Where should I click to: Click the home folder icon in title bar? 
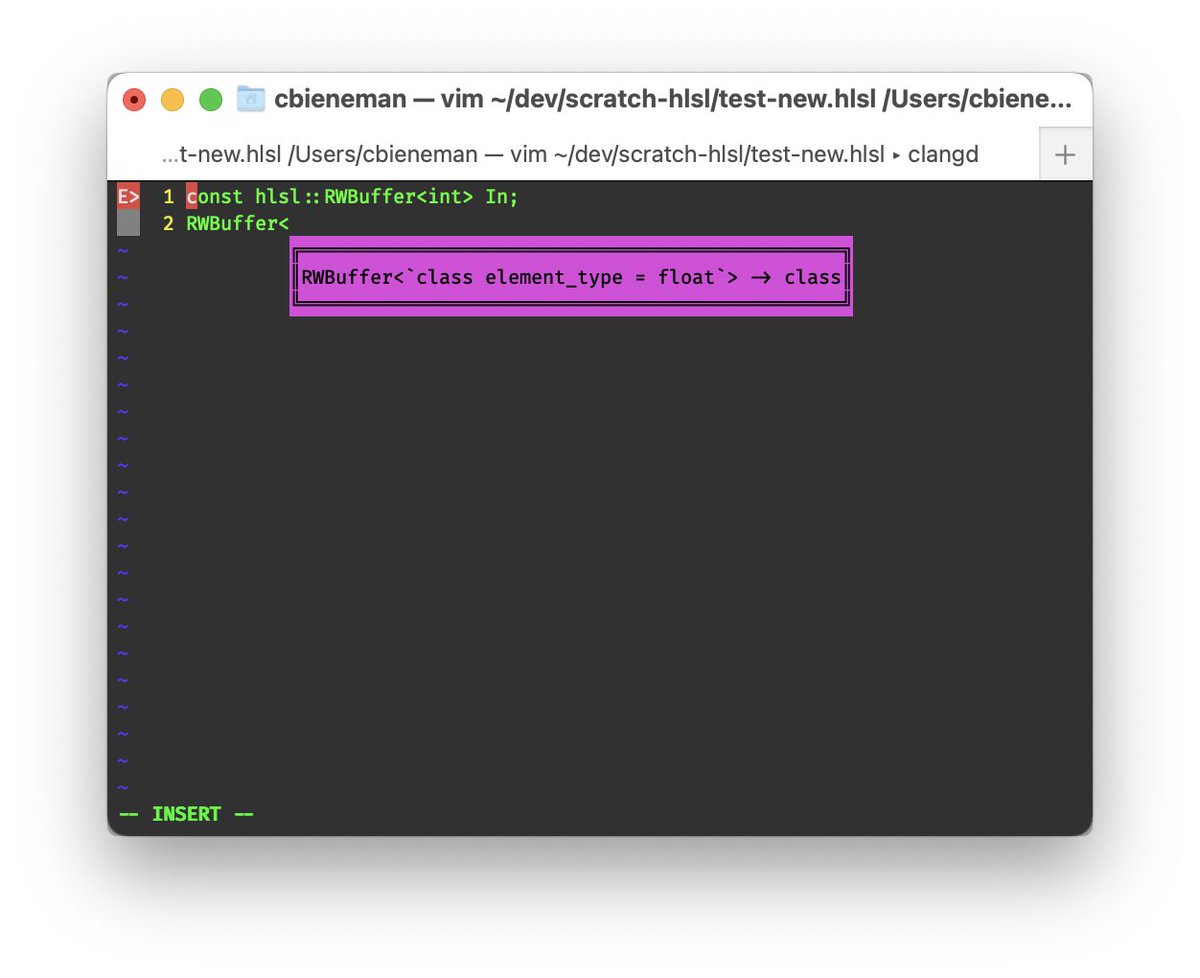pyautogui.click(x=250, y=98)
